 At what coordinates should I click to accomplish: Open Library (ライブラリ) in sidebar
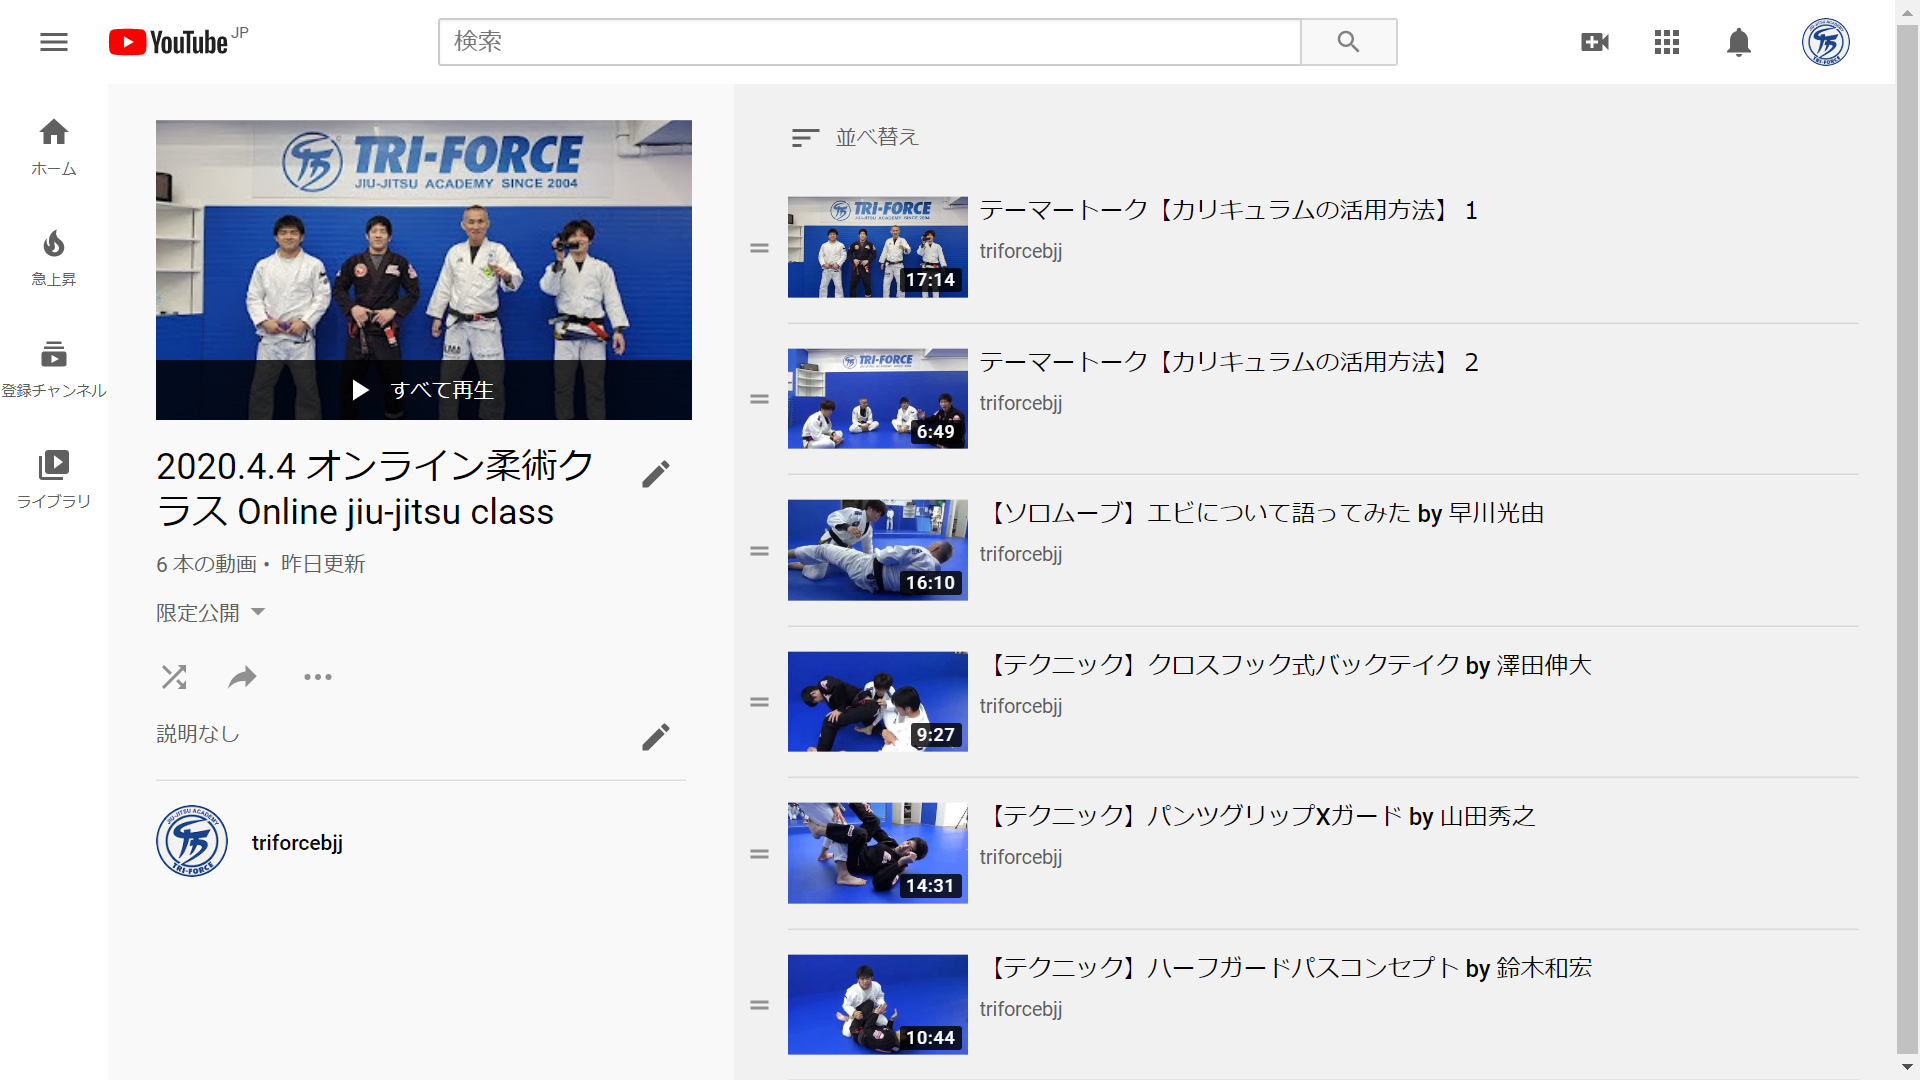(x=54, y=480)
